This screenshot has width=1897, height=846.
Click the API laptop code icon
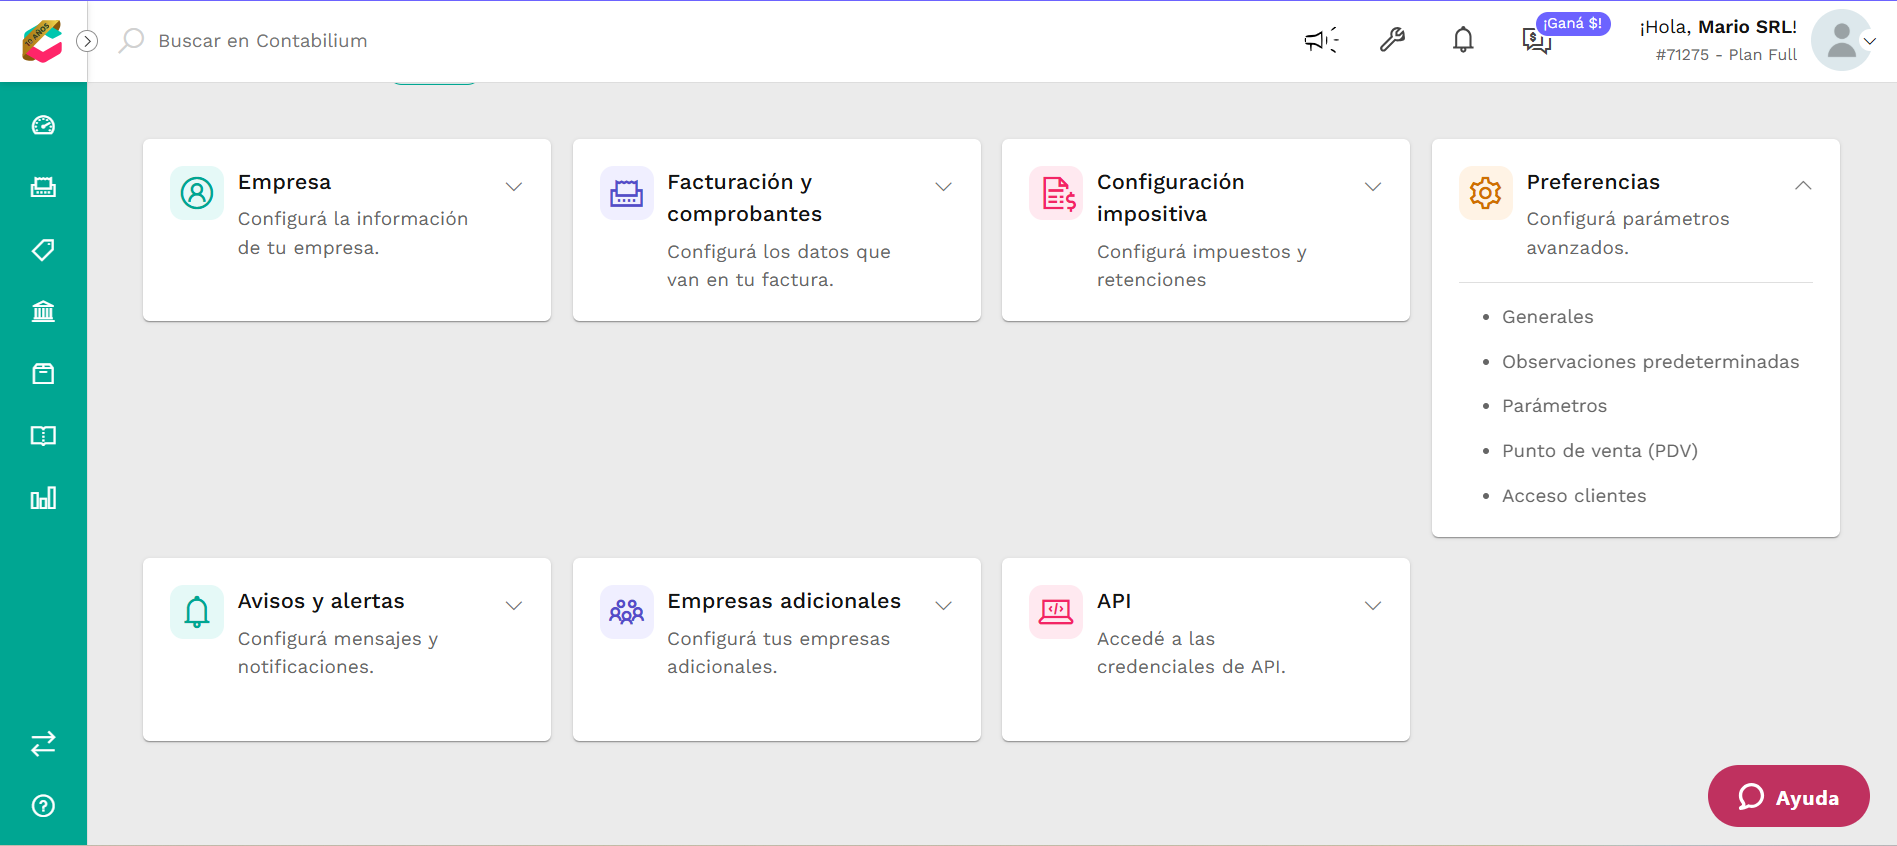coord(1056,612)
